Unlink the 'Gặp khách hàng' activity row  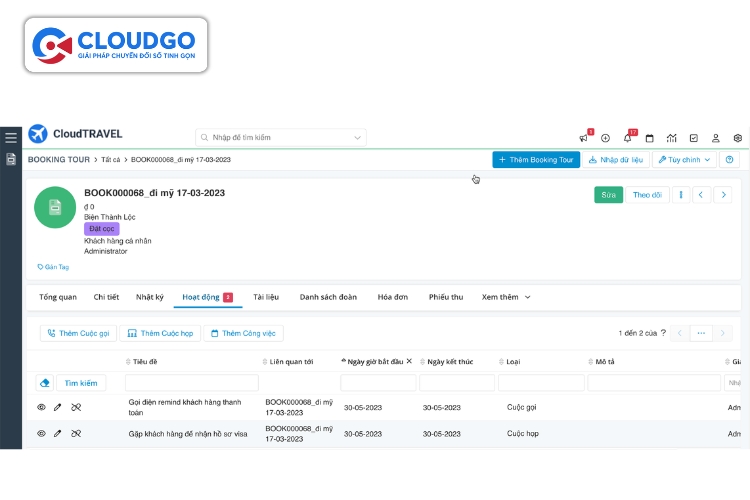tap(76, 434)
